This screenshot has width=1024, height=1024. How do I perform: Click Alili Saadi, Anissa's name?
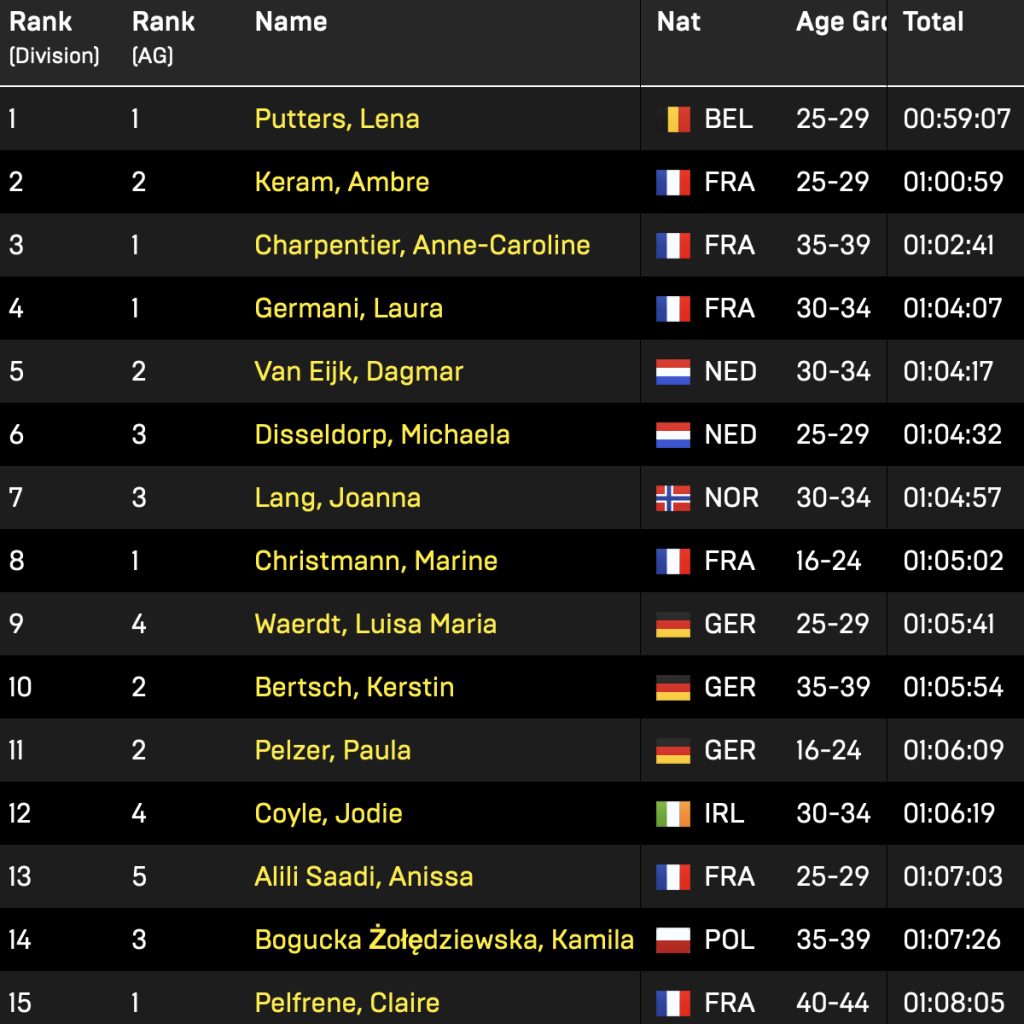point(364,877)
